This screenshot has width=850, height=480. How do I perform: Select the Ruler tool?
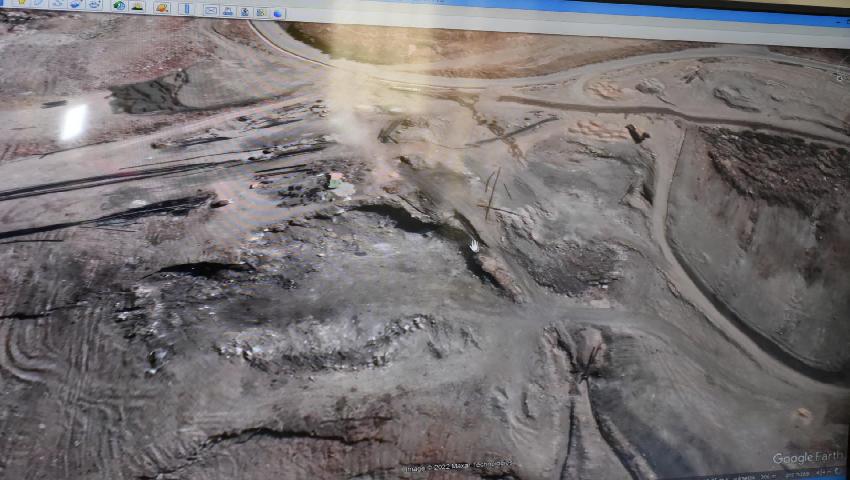coord(186,9)
